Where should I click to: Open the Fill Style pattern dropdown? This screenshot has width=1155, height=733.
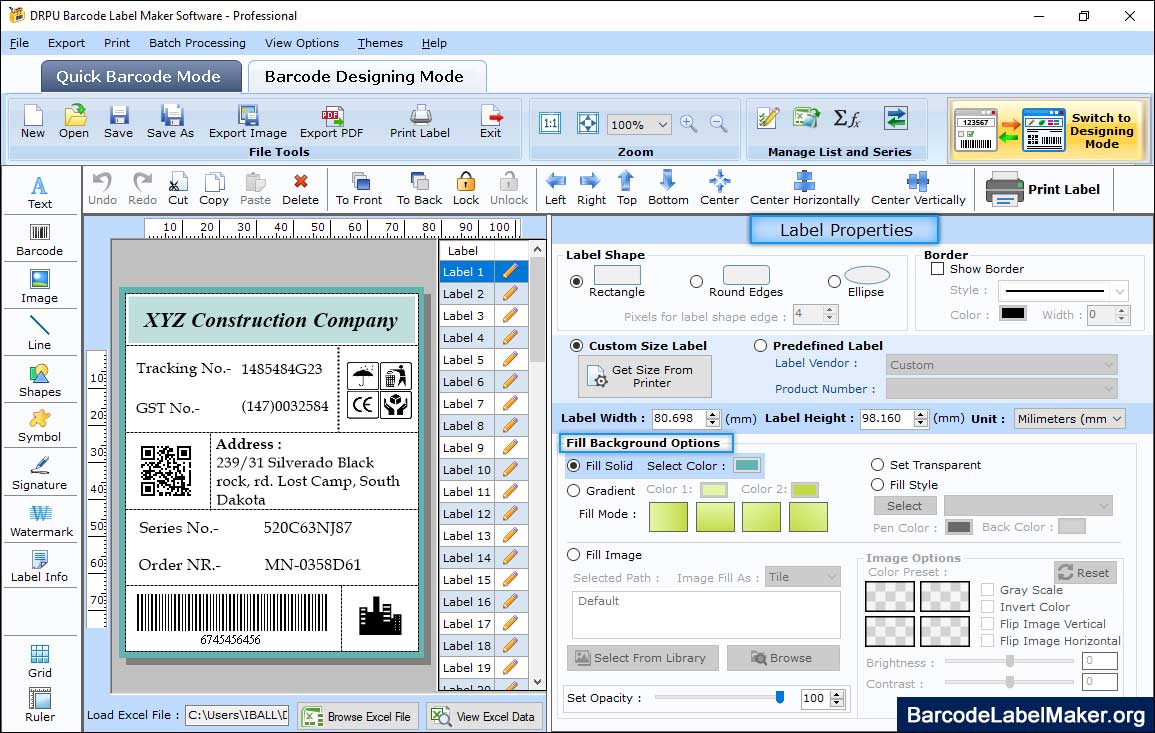coord(1028,505)
